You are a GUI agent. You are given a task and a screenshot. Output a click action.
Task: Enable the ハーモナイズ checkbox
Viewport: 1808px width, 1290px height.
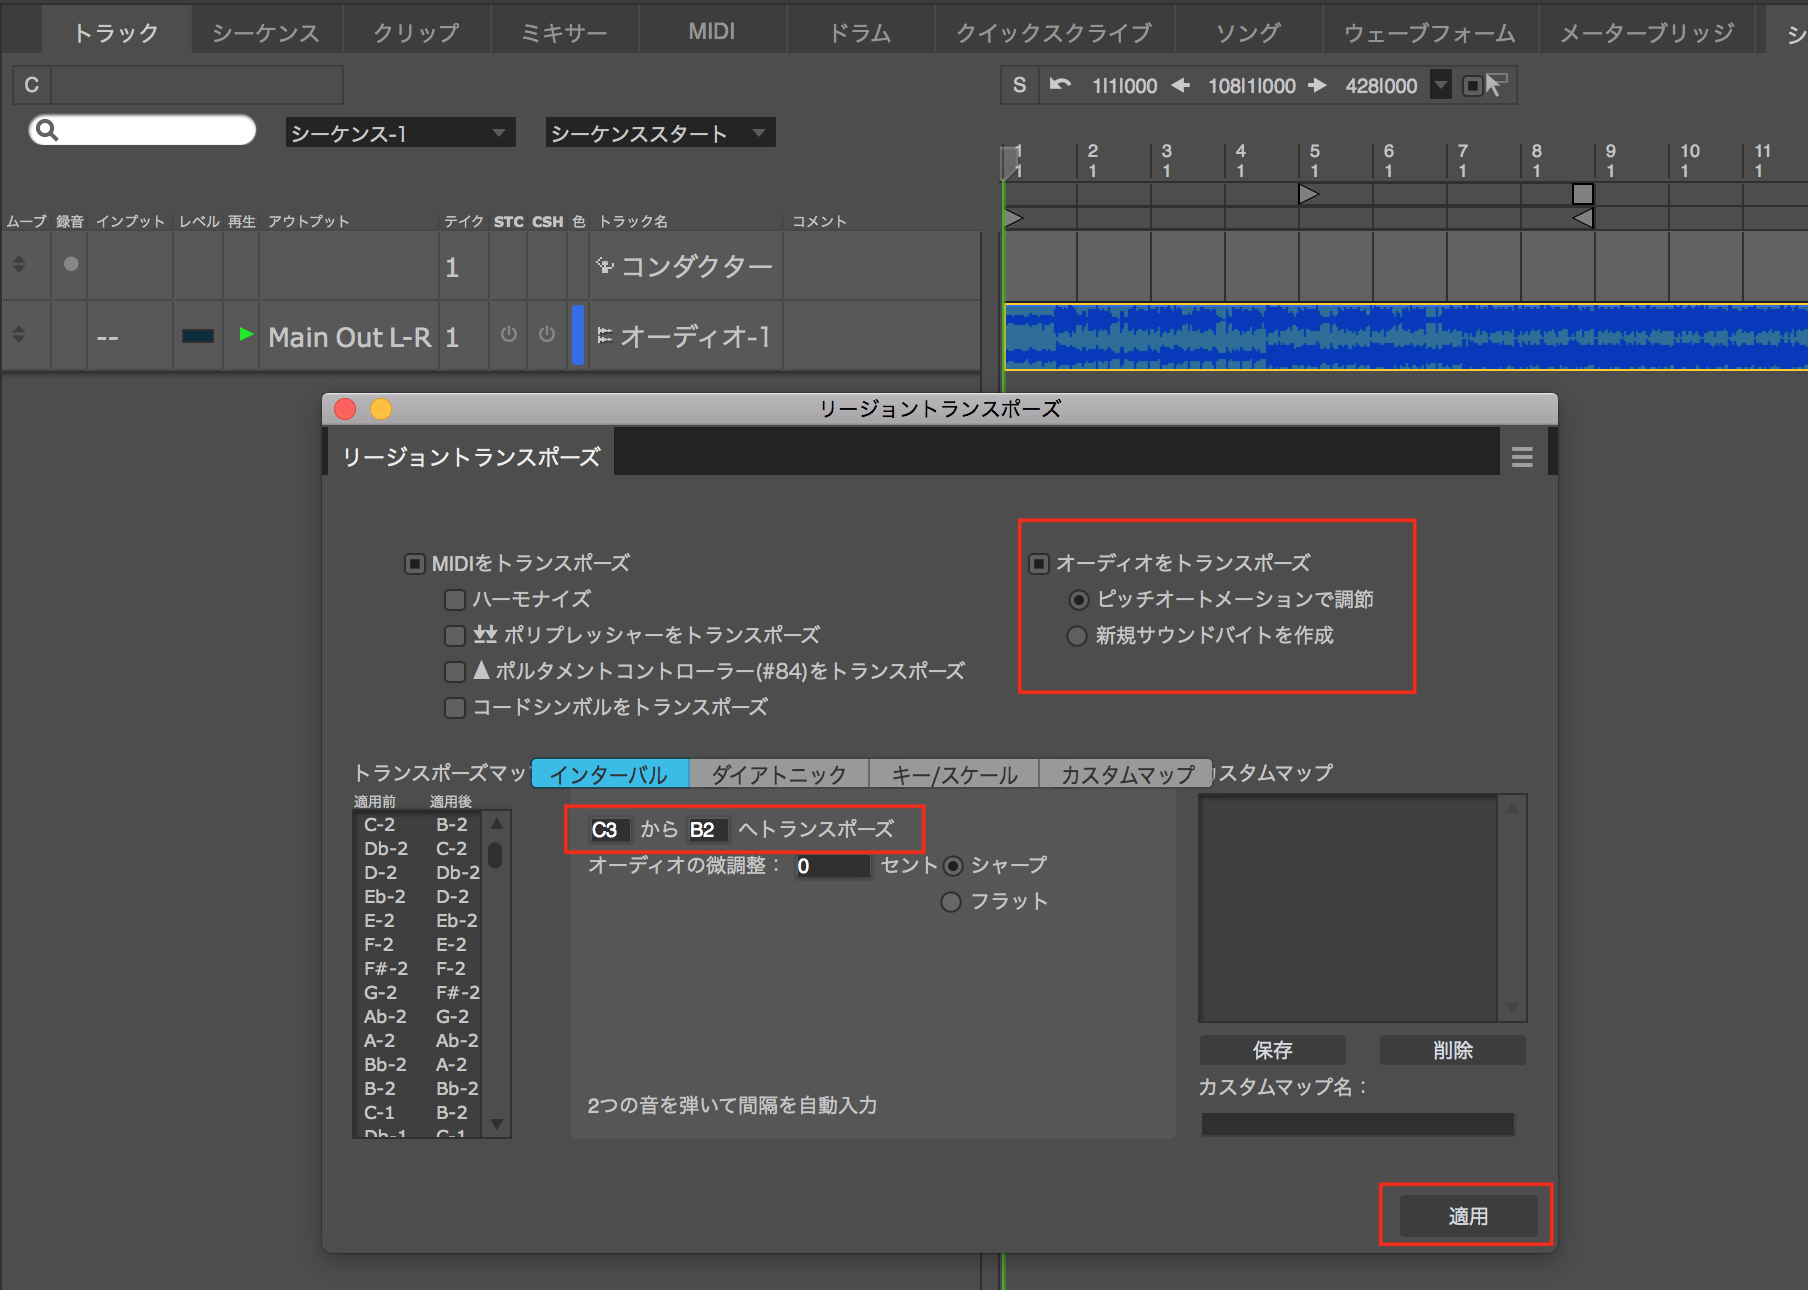(x=455, y=599)
